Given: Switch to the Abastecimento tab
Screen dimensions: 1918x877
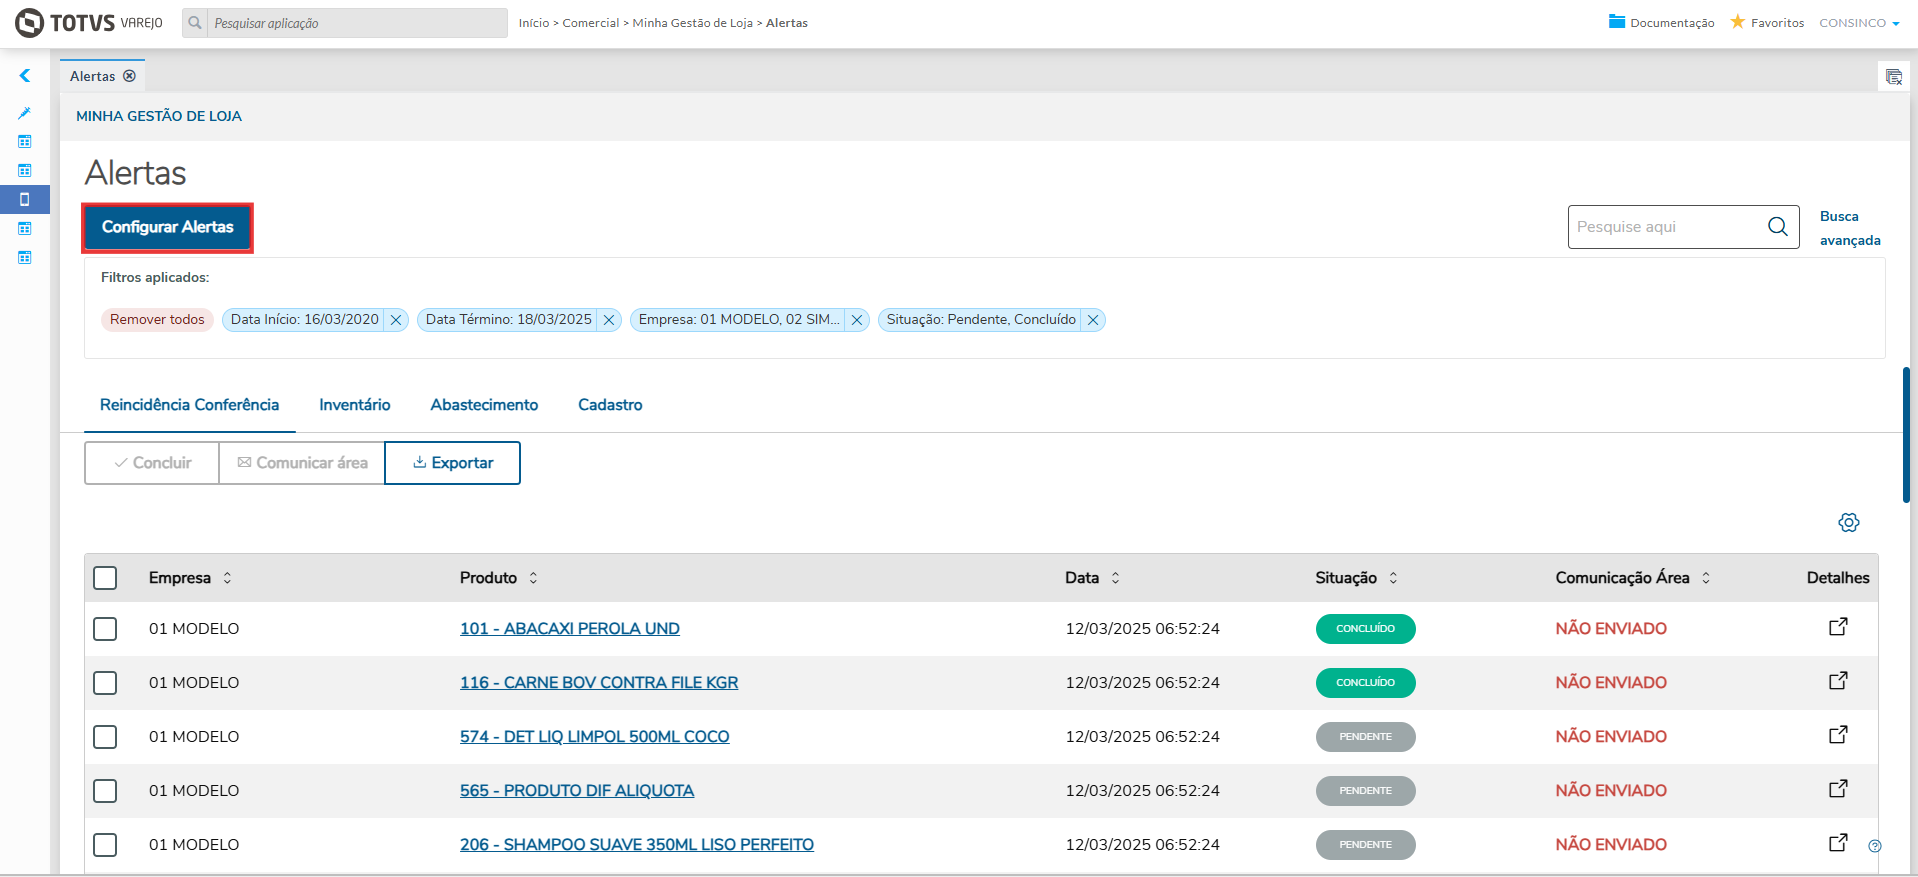Looking at the screenshot, I should click(x=484, y=405).
